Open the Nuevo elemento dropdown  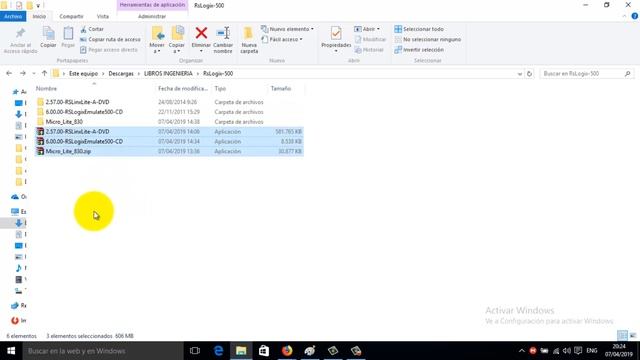(x=288, y=29)
